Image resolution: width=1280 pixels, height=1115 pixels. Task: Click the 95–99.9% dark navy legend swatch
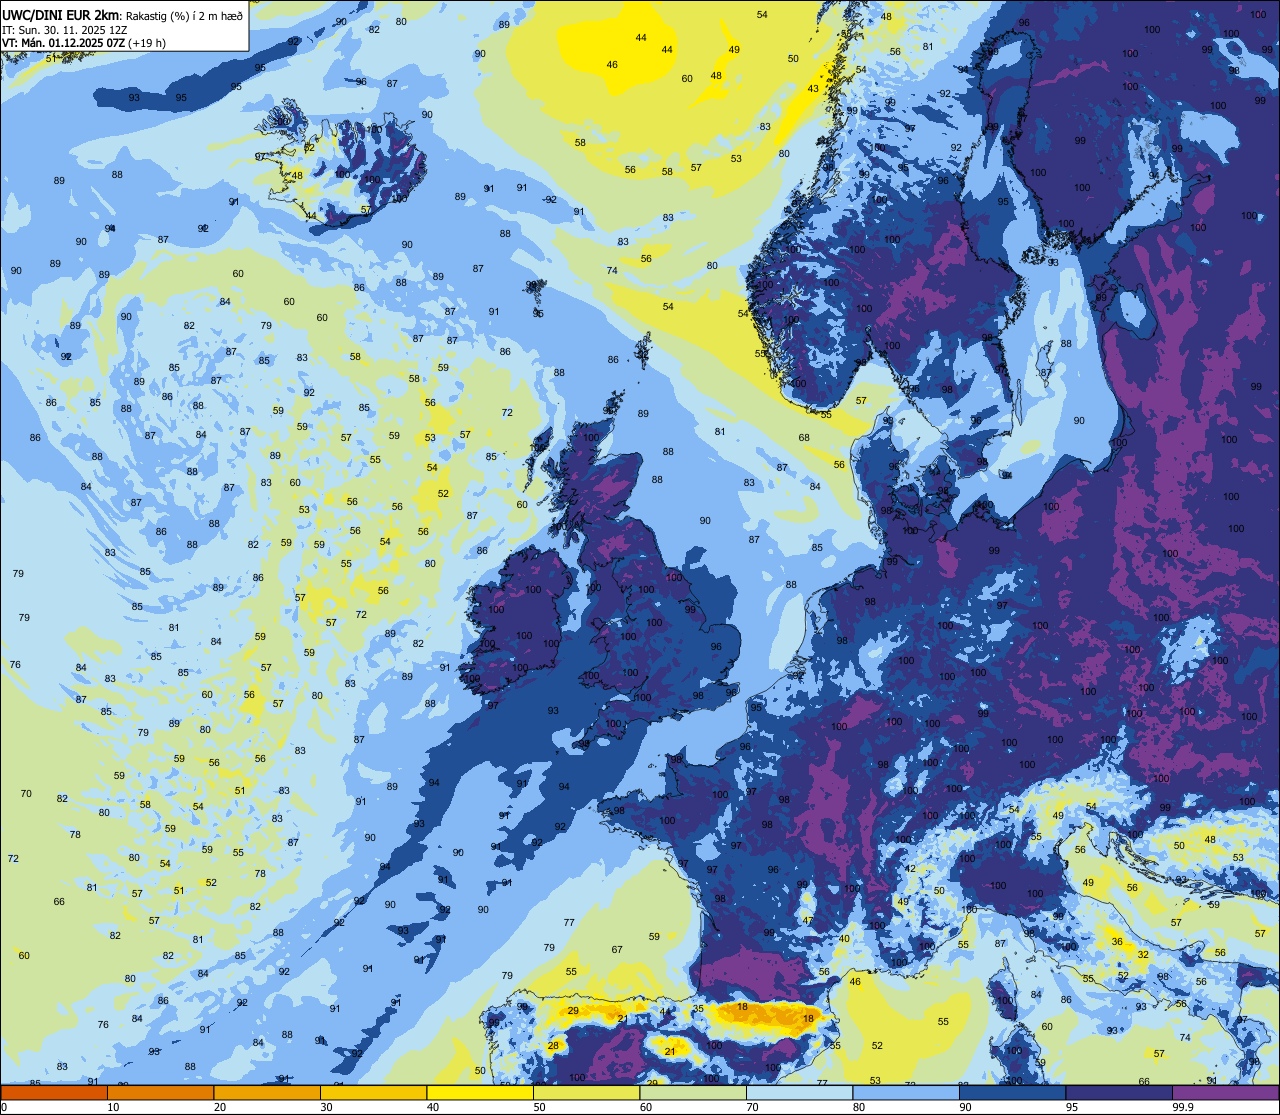pyautogui.click(x=1119, y=1092)
